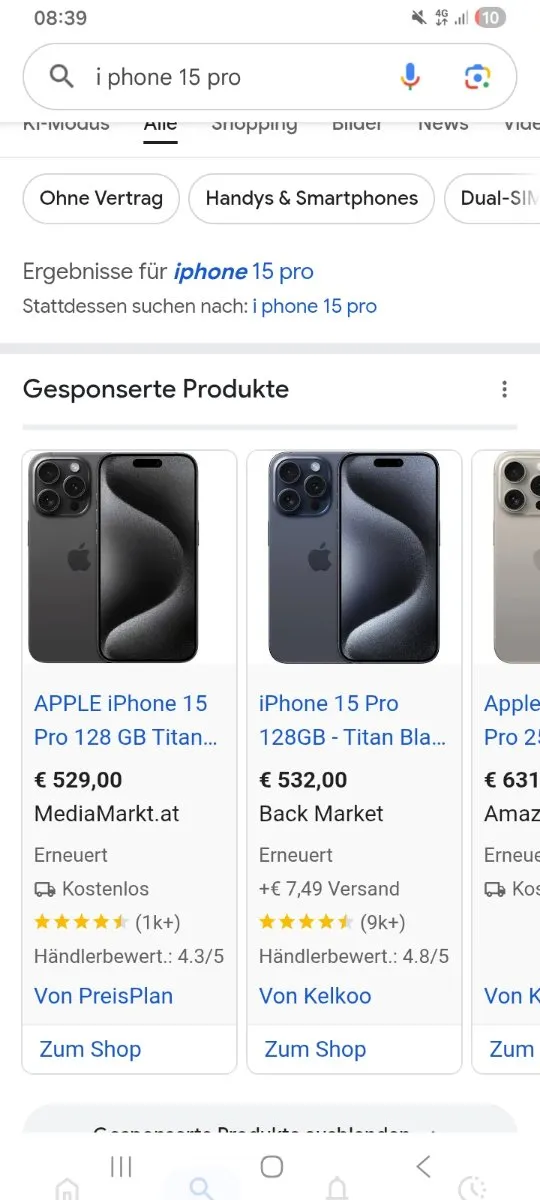The width and height of the screenshot is (540, 1200).
Task: Select Handys & Smartphones filter chip
Action: [311, 198]
